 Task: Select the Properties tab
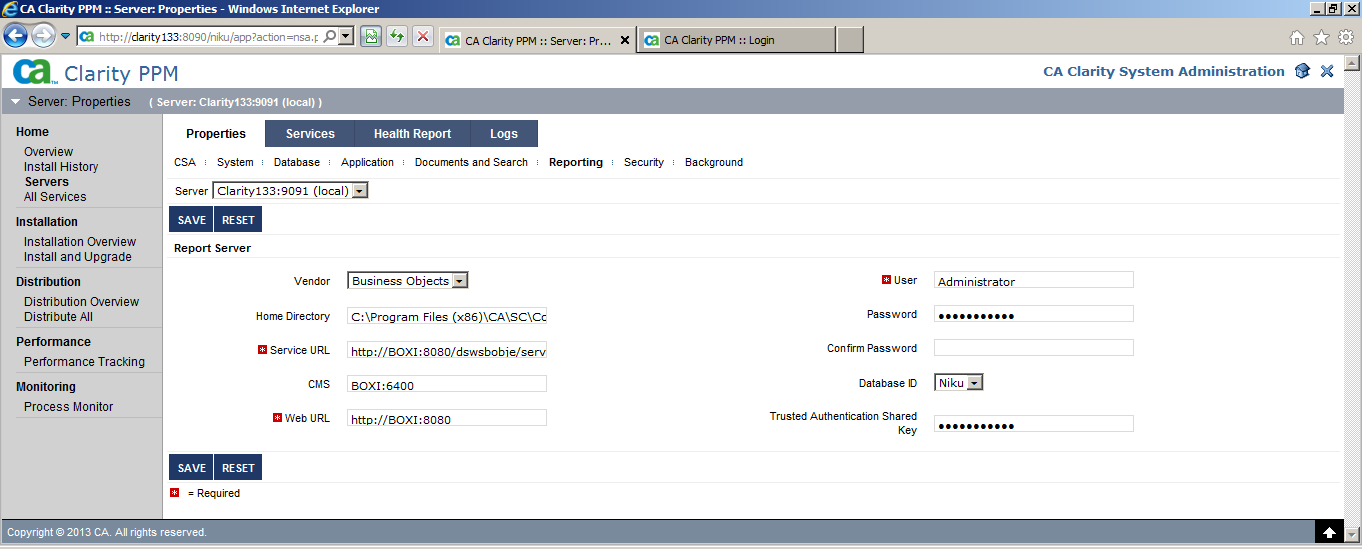coord(216,134)
